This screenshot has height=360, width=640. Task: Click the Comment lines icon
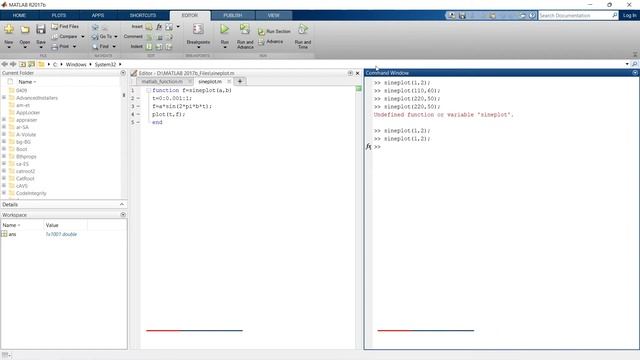[x=149, y=37]
